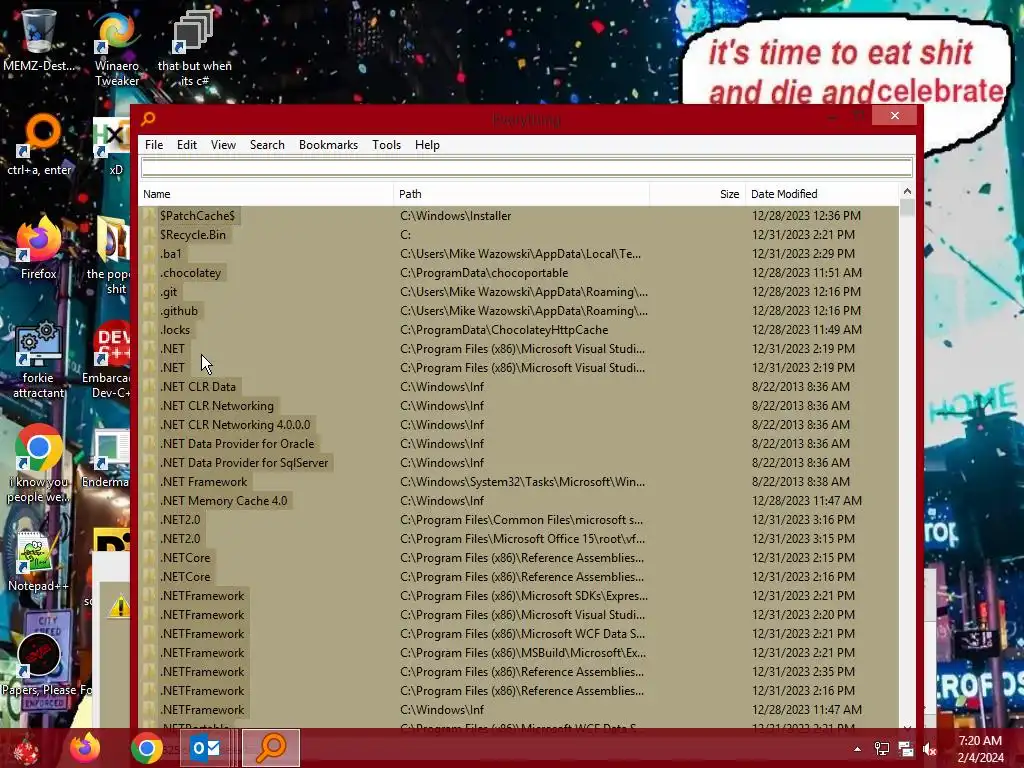
Task: Select the $Recycle.Bin row
Action: [x=519, y=234]
